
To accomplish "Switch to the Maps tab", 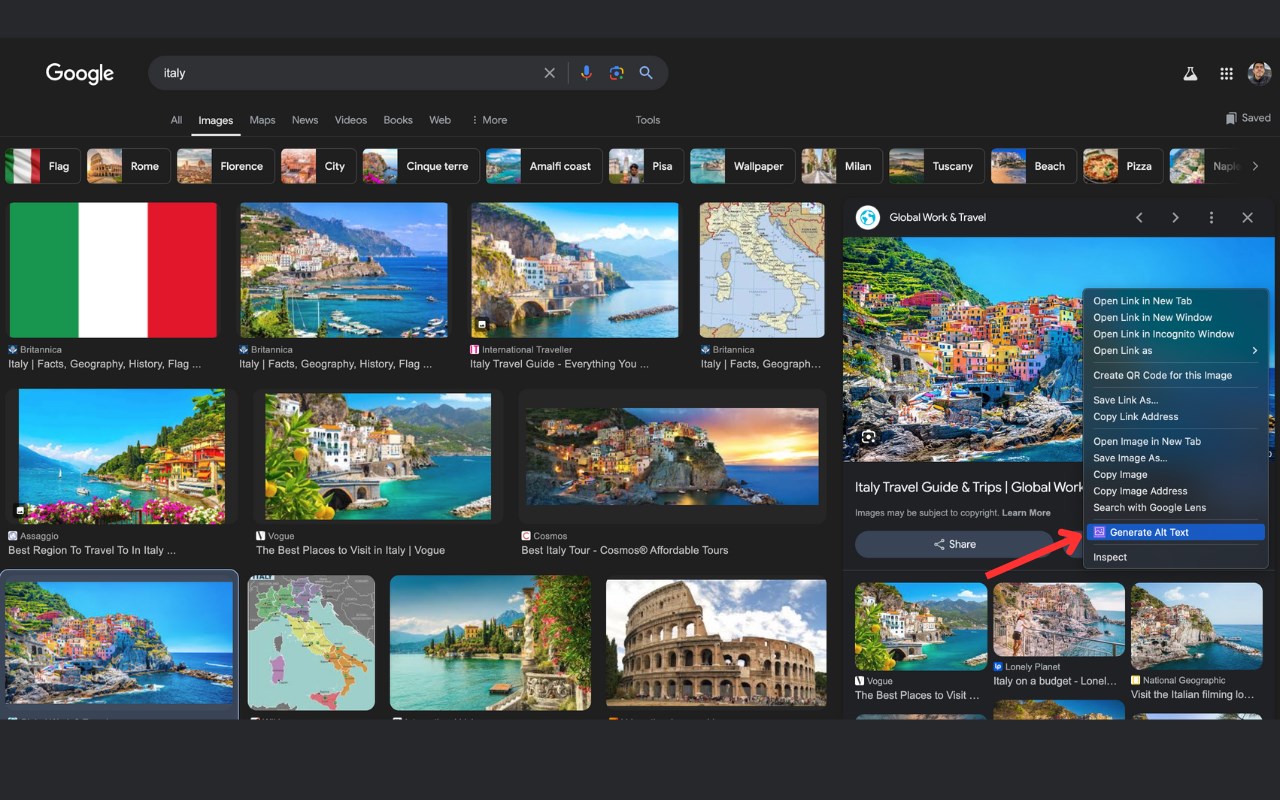I will pyautogui.click(x=262, y=120).
